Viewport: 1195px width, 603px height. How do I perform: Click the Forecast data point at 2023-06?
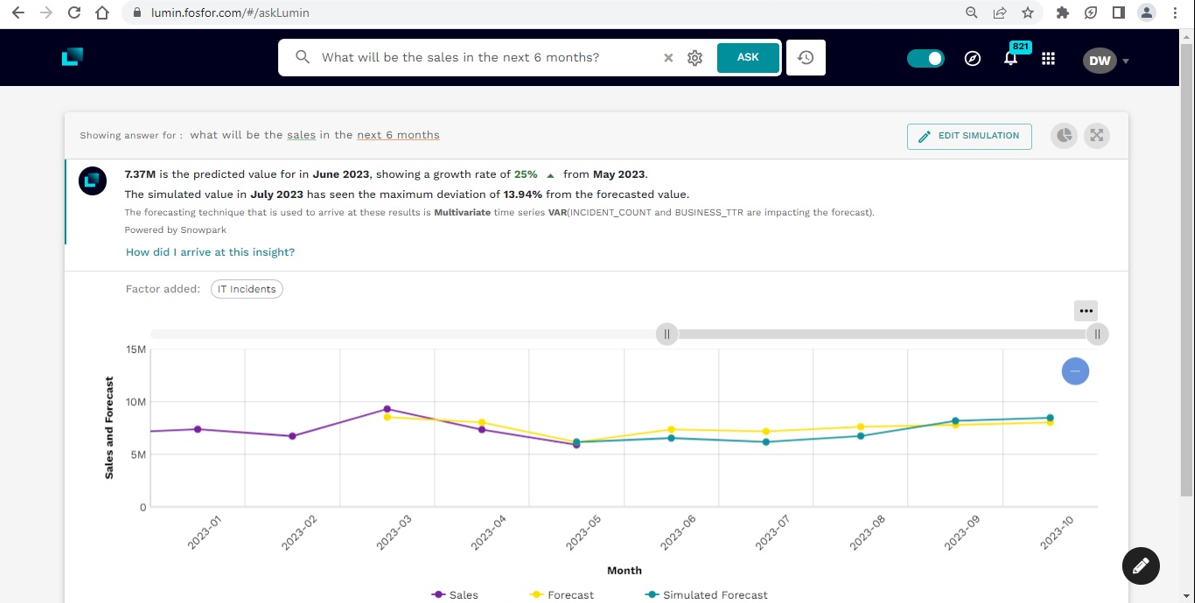click(671, 429)
